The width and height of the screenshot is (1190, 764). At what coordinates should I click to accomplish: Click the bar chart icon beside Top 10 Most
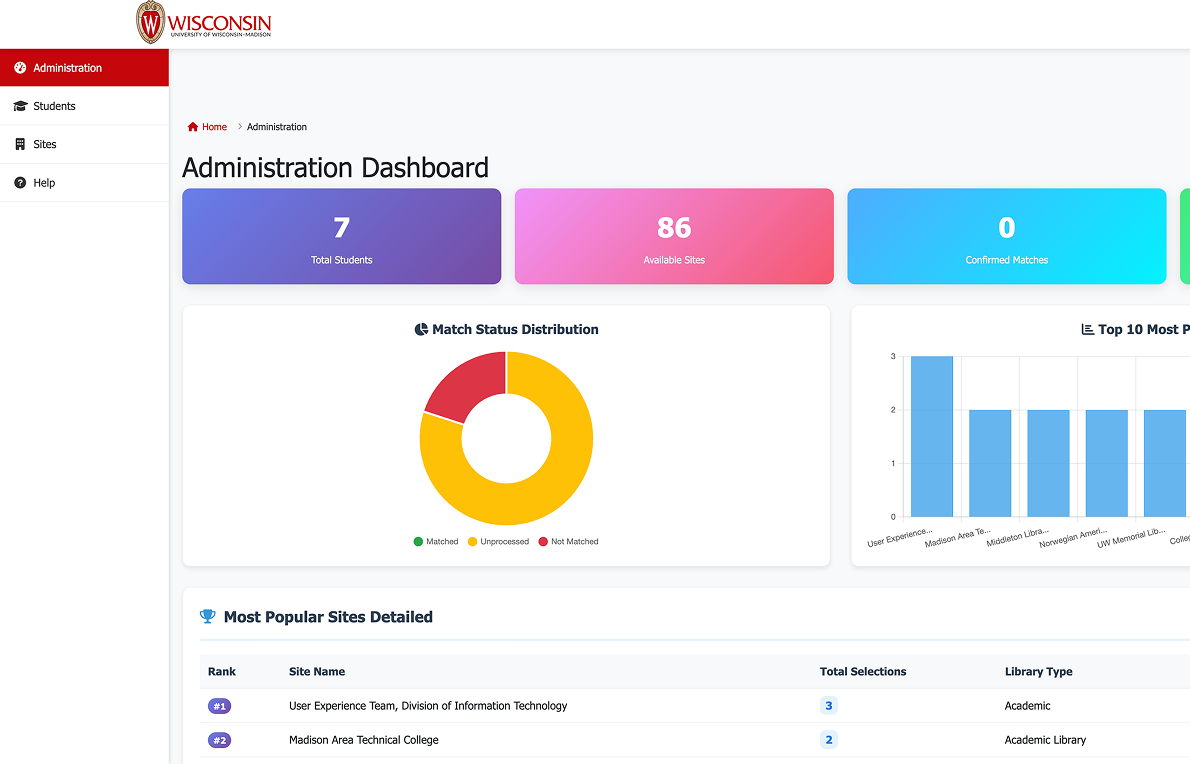[1088, 329]
